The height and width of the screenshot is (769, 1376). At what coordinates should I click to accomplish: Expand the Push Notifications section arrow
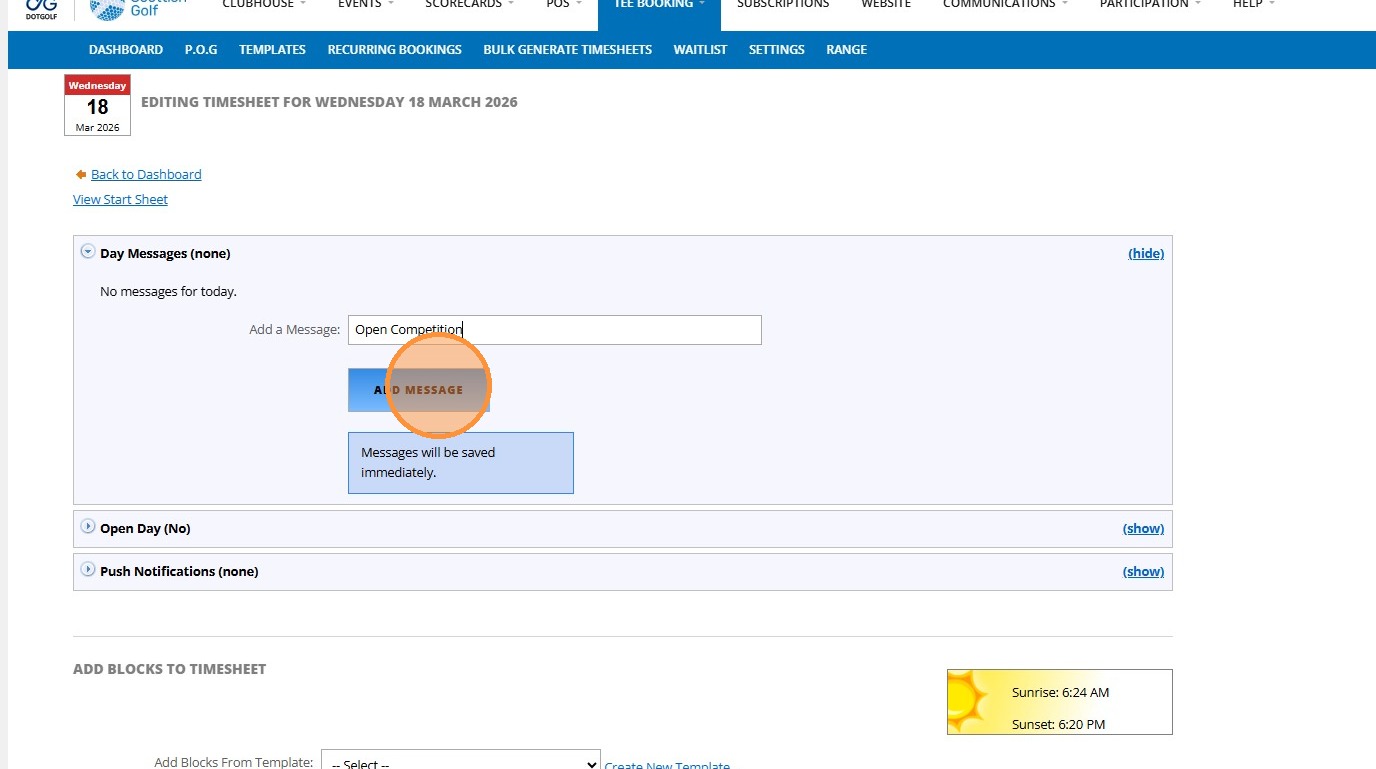(x=88, y=570)
